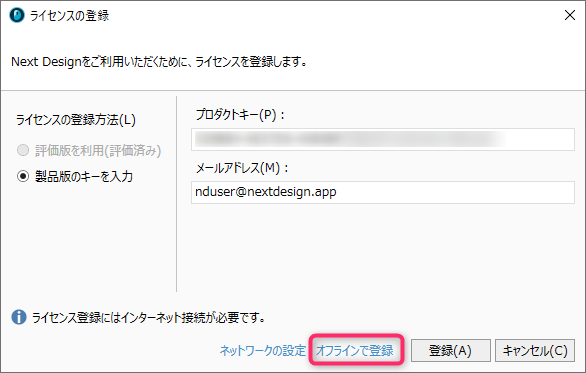Viewport: 586px width, 373px height.
Task: Open オフラインで登録 link
Action: [x=355, y=351]
